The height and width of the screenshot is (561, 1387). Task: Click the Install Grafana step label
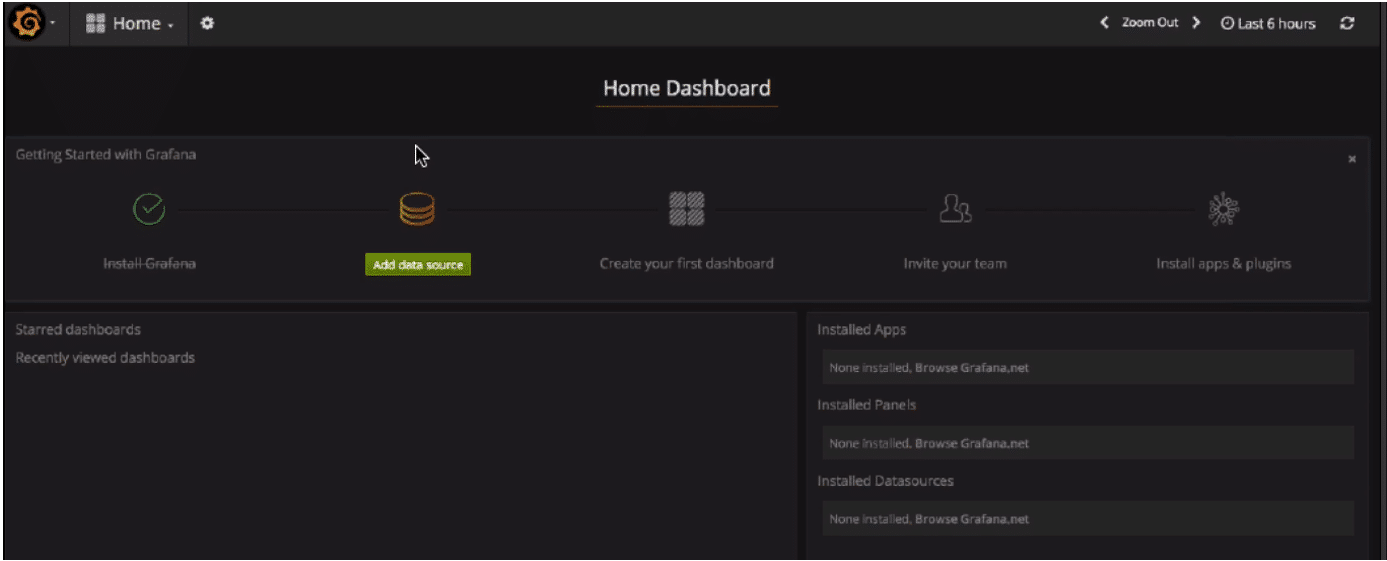point(149,264)
